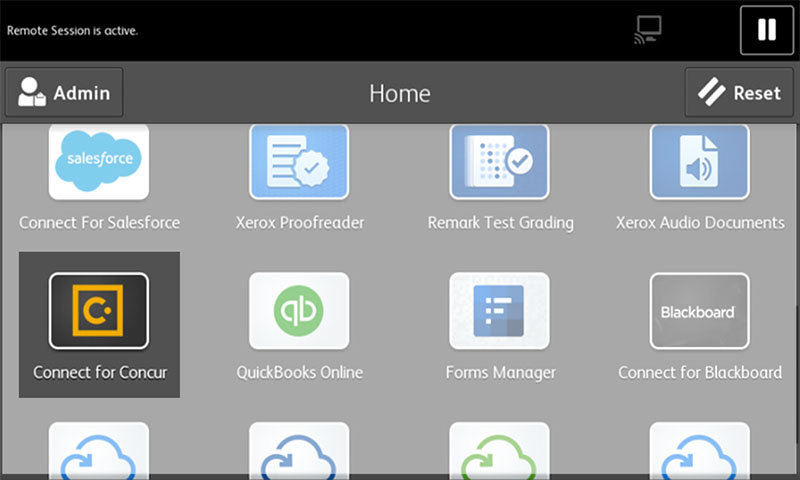Open the Connect for Blackboard app icon
Screen dimensions: 800x480
(x=699, y=311)
